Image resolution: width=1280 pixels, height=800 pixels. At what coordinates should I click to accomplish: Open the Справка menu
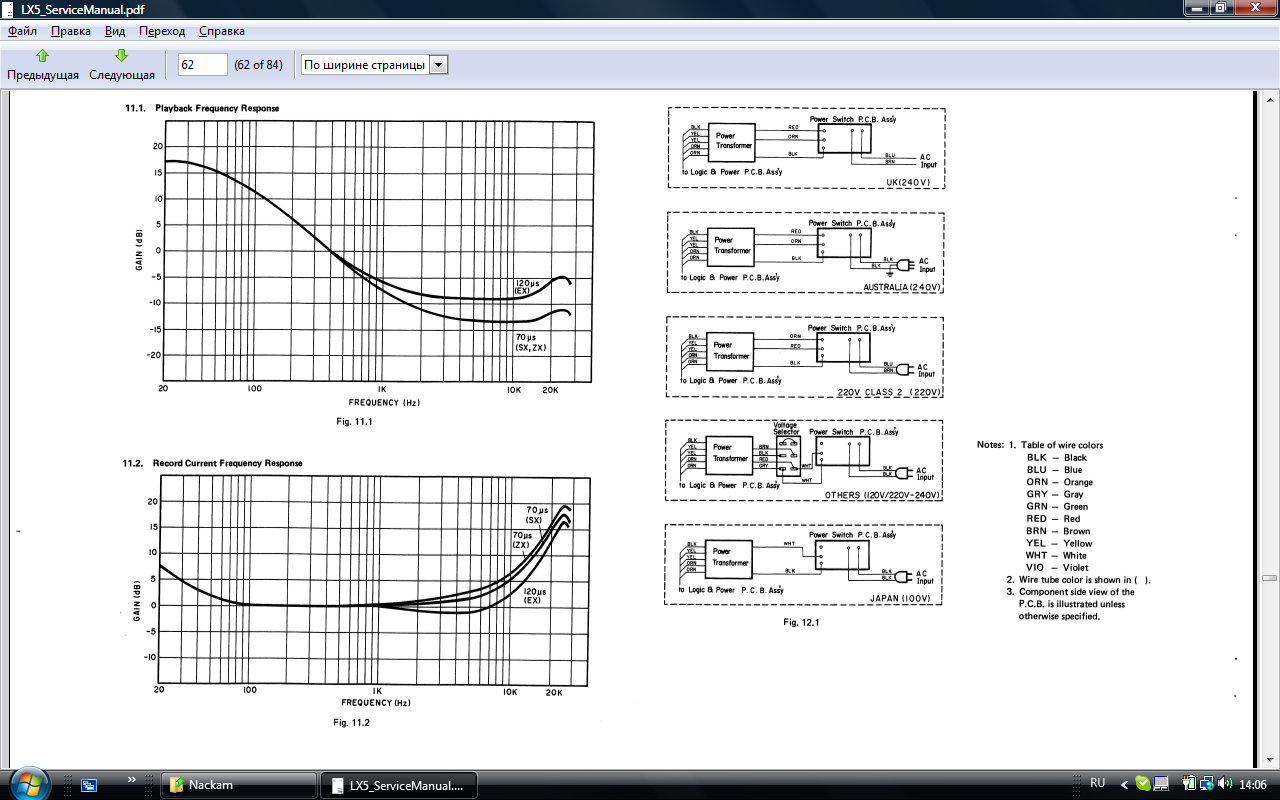[x=221, y=31]
